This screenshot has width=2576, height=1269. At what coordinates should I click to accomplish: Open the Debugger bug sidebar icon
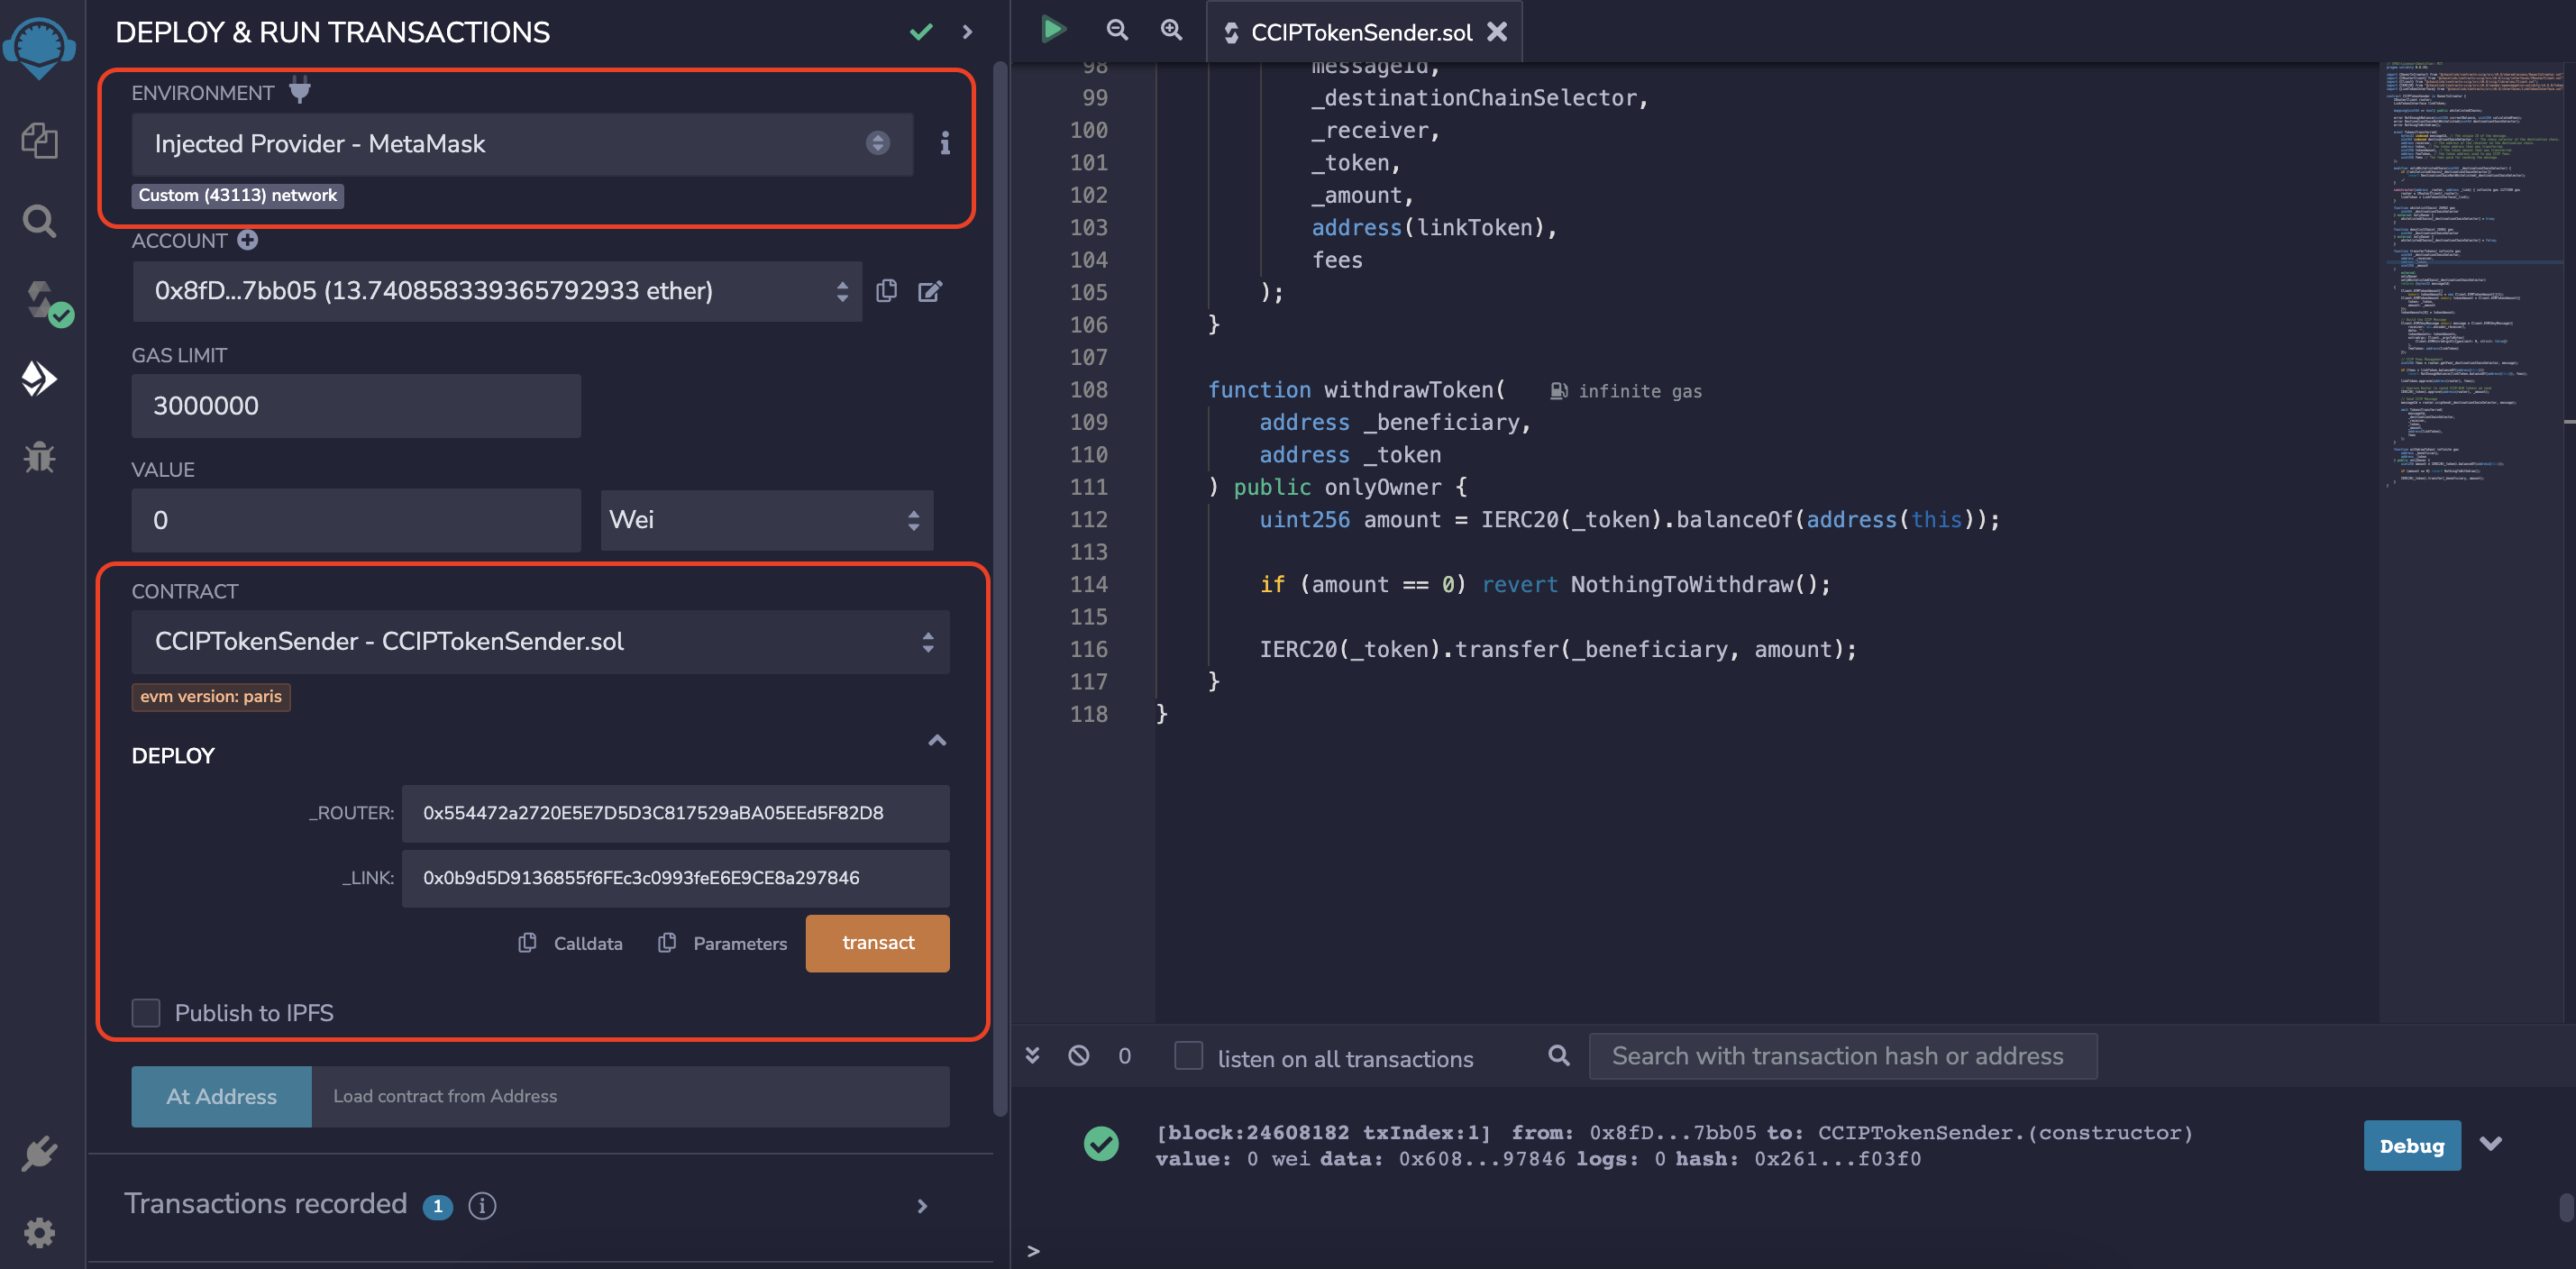coord(39,457)
